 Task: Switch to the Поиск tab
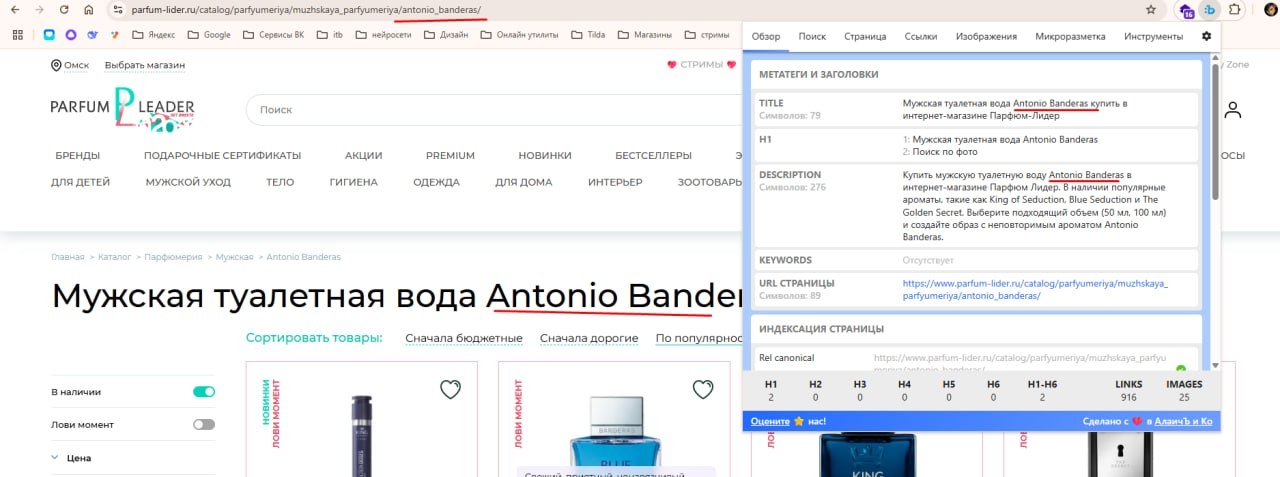click(x=812, y=36)
